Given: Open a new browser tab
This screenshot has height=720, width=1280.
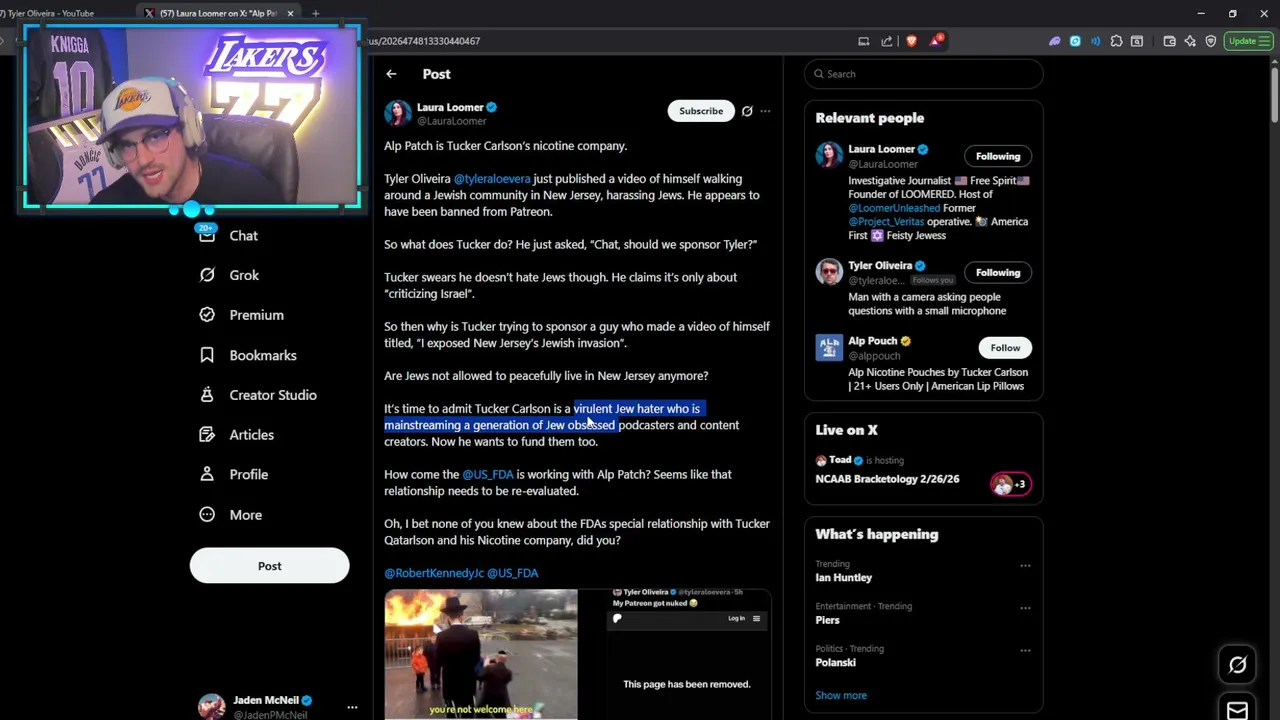Looking at the screenshot, I should pyautogui.click(x=315, y=13).
